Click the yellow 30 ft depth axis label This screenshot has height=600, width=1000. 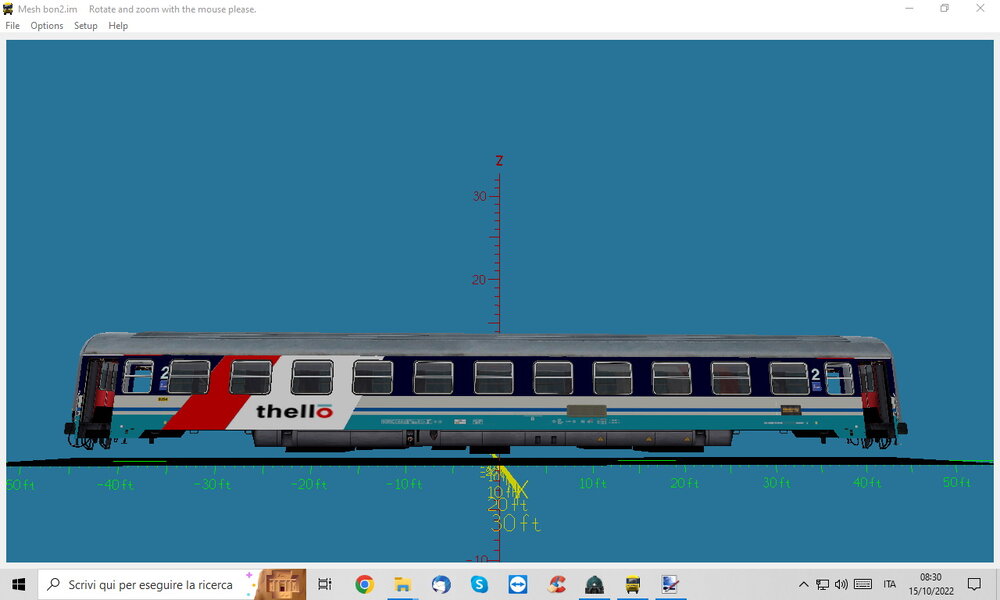click(516, 523)
